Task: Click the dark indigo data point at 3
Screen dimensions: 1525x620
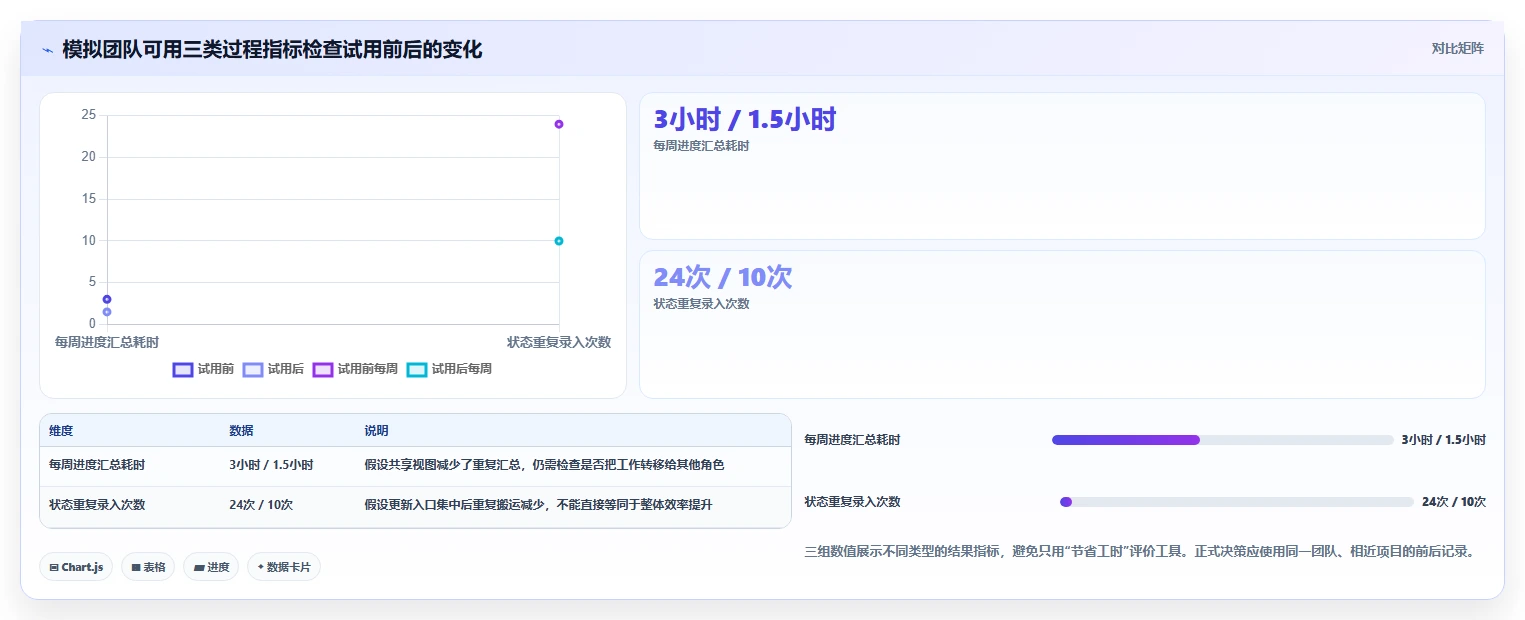Action: click(x=107, y=299)
